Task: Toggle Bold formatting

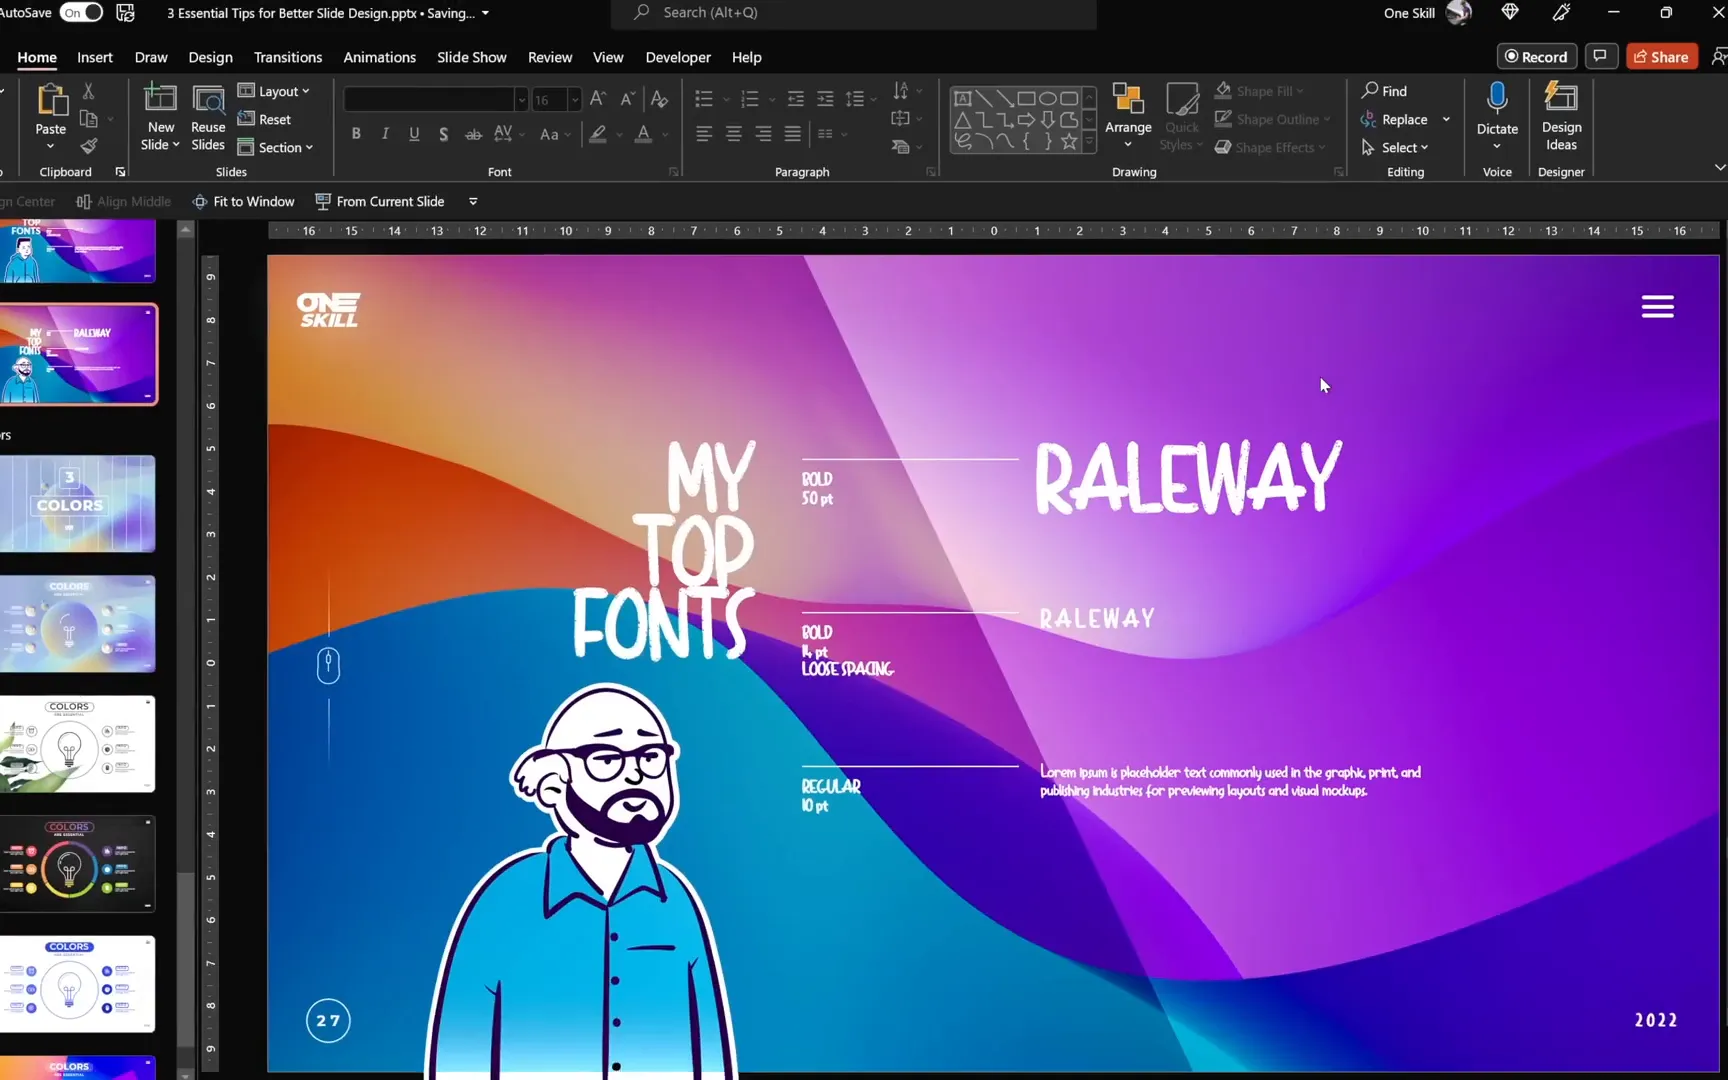Action: click(356, 134)
